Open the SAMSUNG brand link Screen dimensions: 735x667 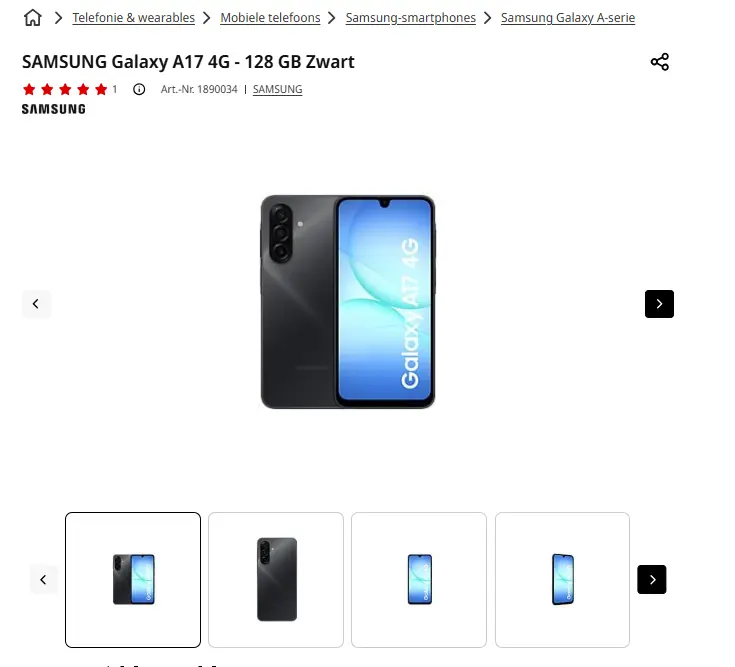click(278, 89)
